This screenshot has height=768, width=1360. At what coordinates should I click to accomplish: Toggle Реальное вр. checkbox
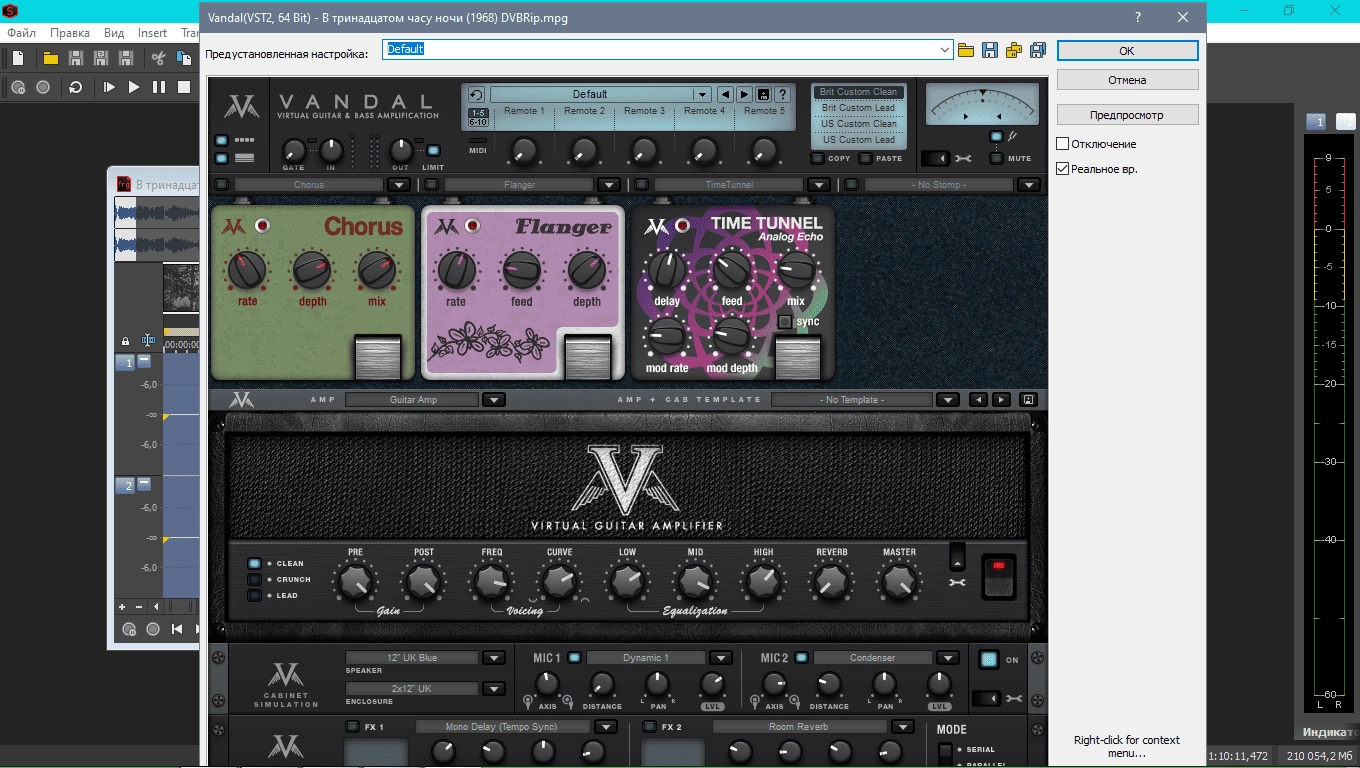coord(1063,169)
